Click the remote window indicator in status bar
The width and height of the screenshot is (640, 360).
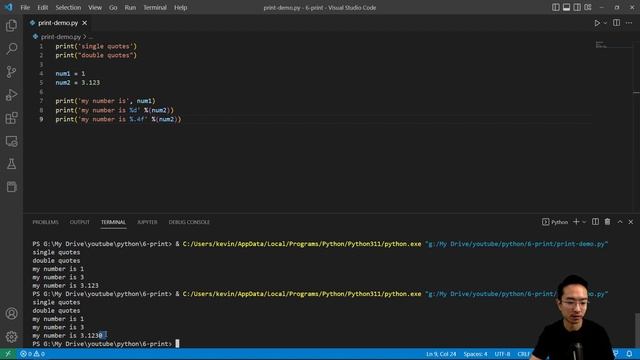7,354
